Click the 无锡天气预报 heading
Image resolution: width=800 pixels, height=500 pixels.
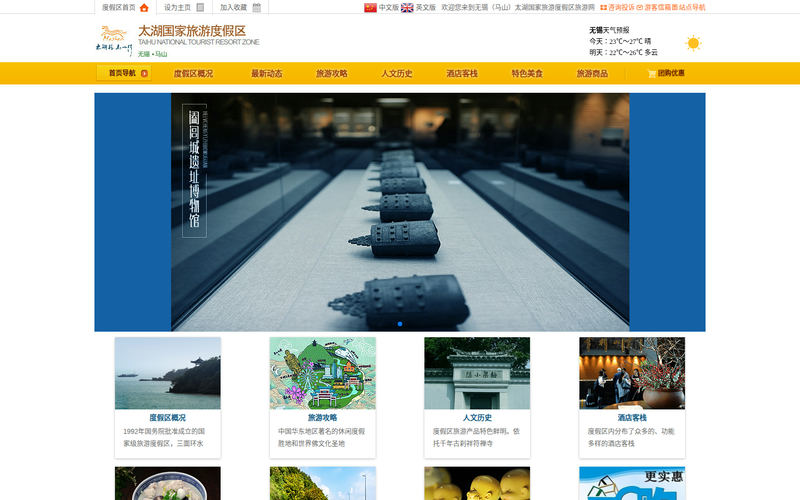[609, 30]
